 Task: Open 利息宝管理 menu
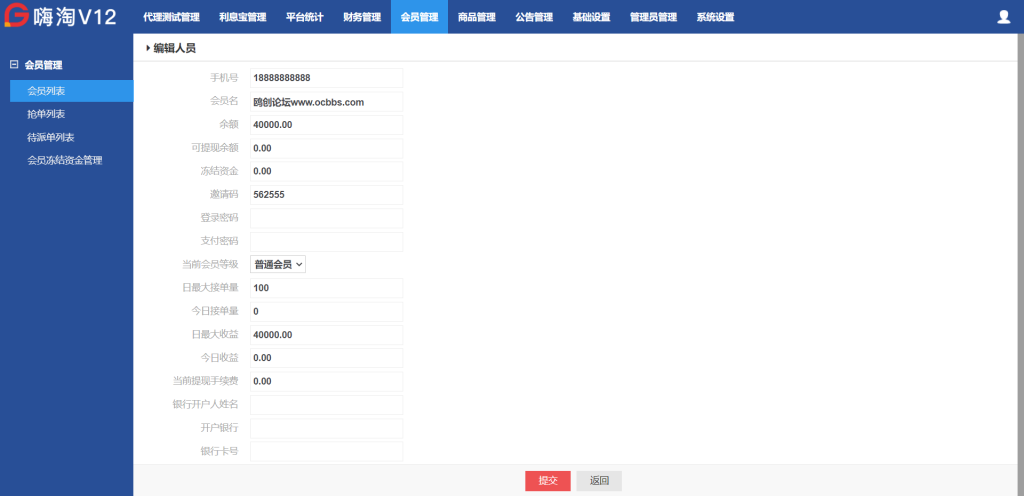tap(242, 17)
